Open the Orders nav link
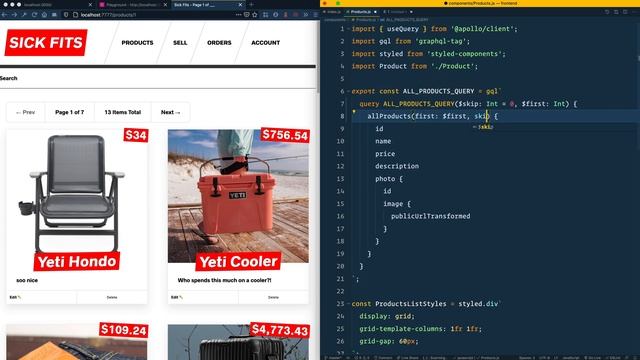This screenshot has width=640, height=360. click(219, 42)
